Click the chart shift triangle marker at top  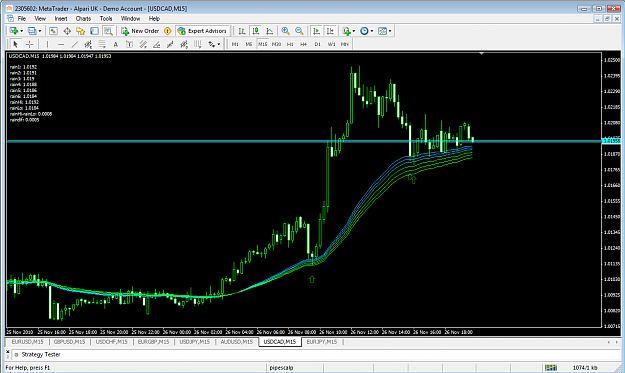(x=482, y=53)
